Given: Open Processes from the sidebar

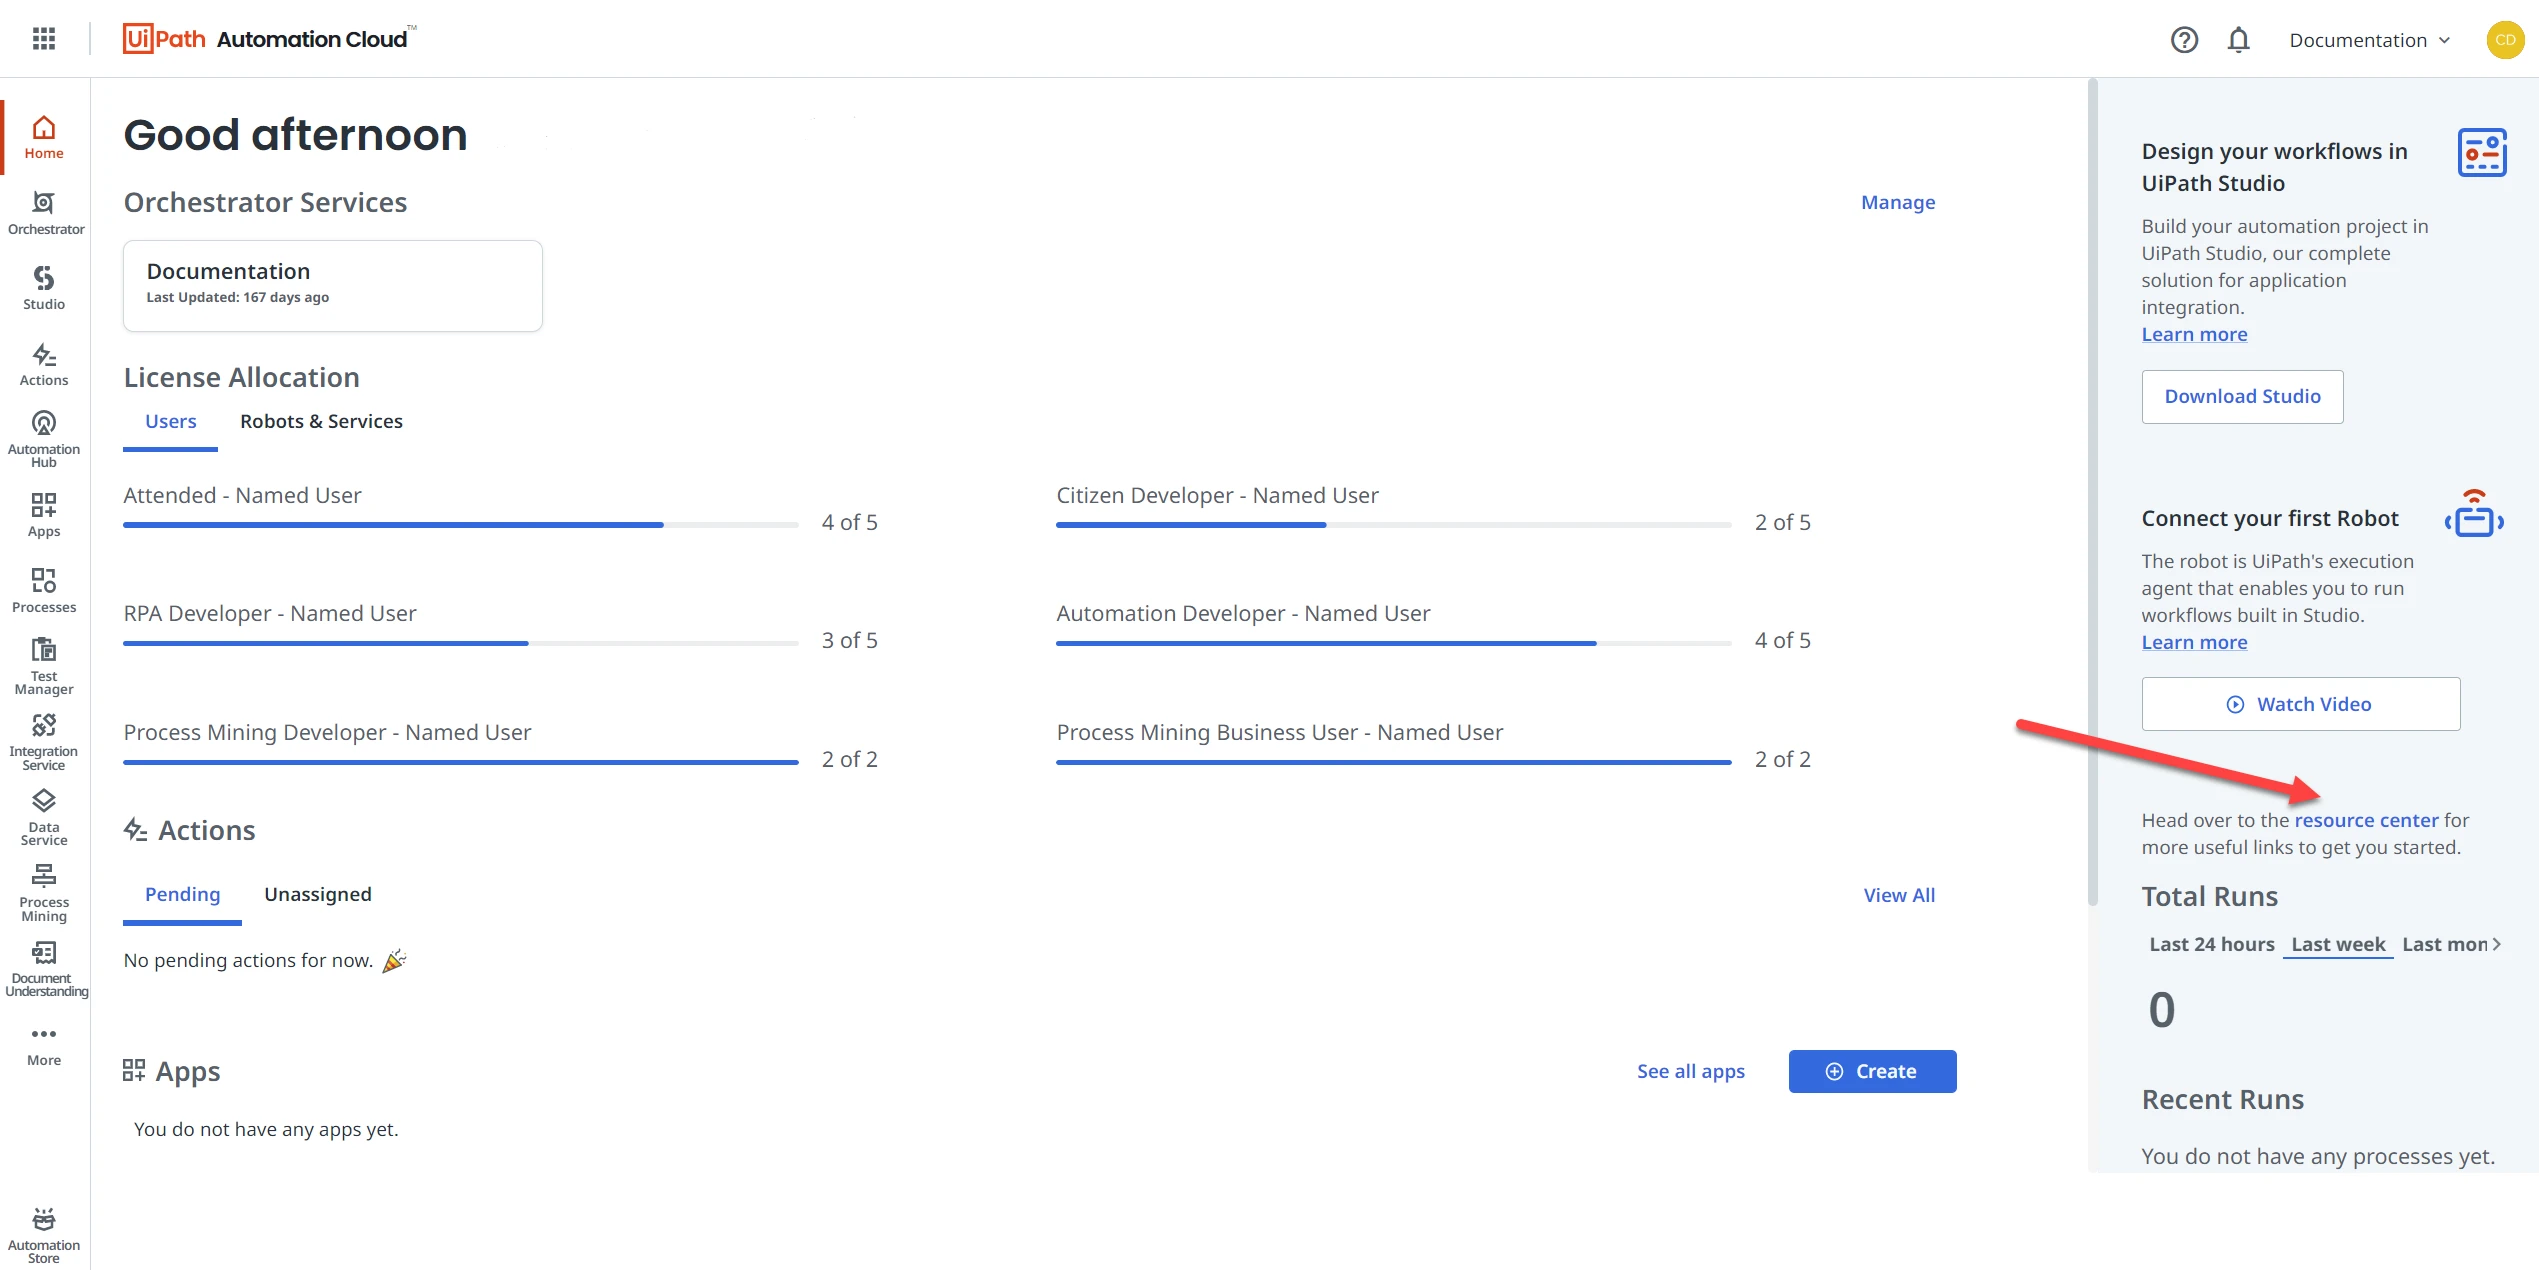Looking at the screenshot, I should pyautogui.click(x=44, y=591).
